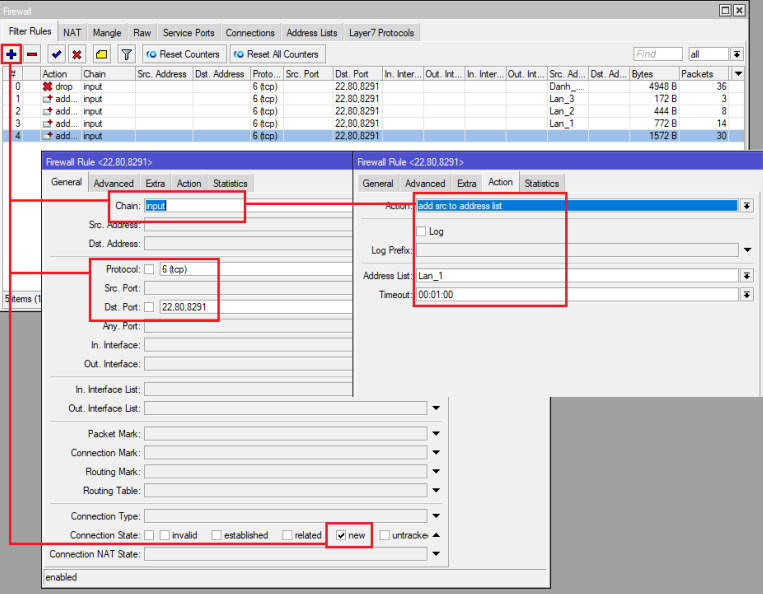
Task: Click the Reset Counters button
Action: (184, 54)
